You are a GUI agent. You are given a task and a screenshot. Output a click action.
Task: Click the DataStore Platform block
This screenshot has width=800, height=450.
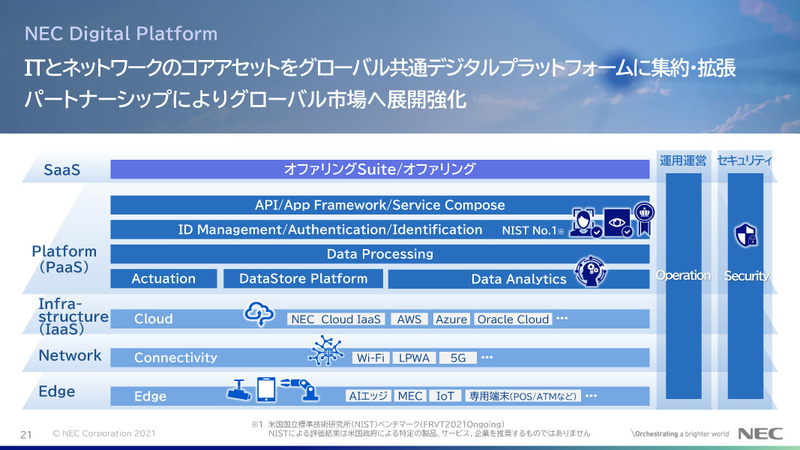pos(303,279)
